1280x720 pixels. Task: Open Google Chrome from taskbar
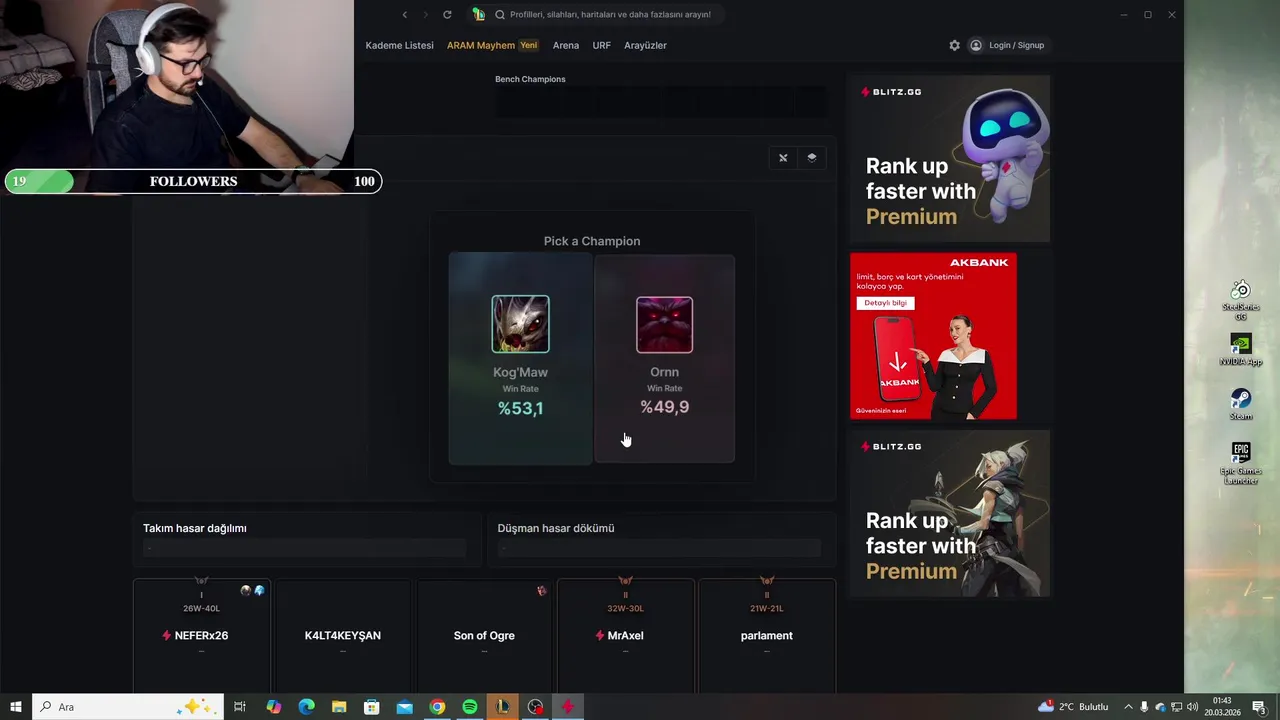pyautogui.click(x=437, y=707)
